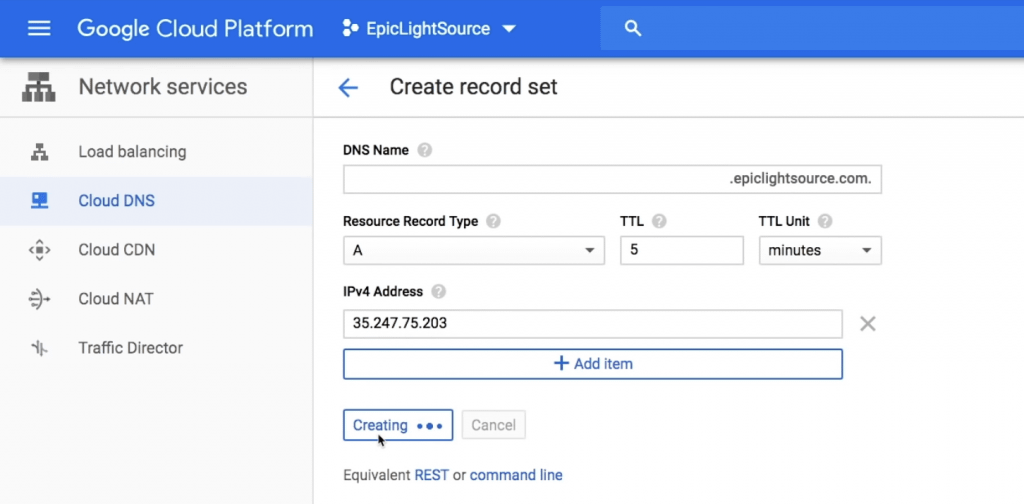Click the Creating button
The width and height of the screenshot is (1024, 504).
pyautogui.click(x=398, y=426)
